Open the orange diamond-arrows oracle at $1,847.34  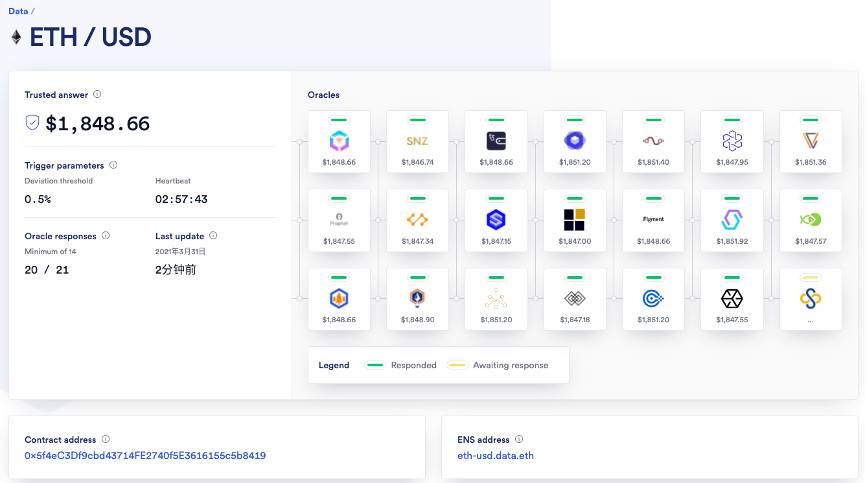point(417,218)
